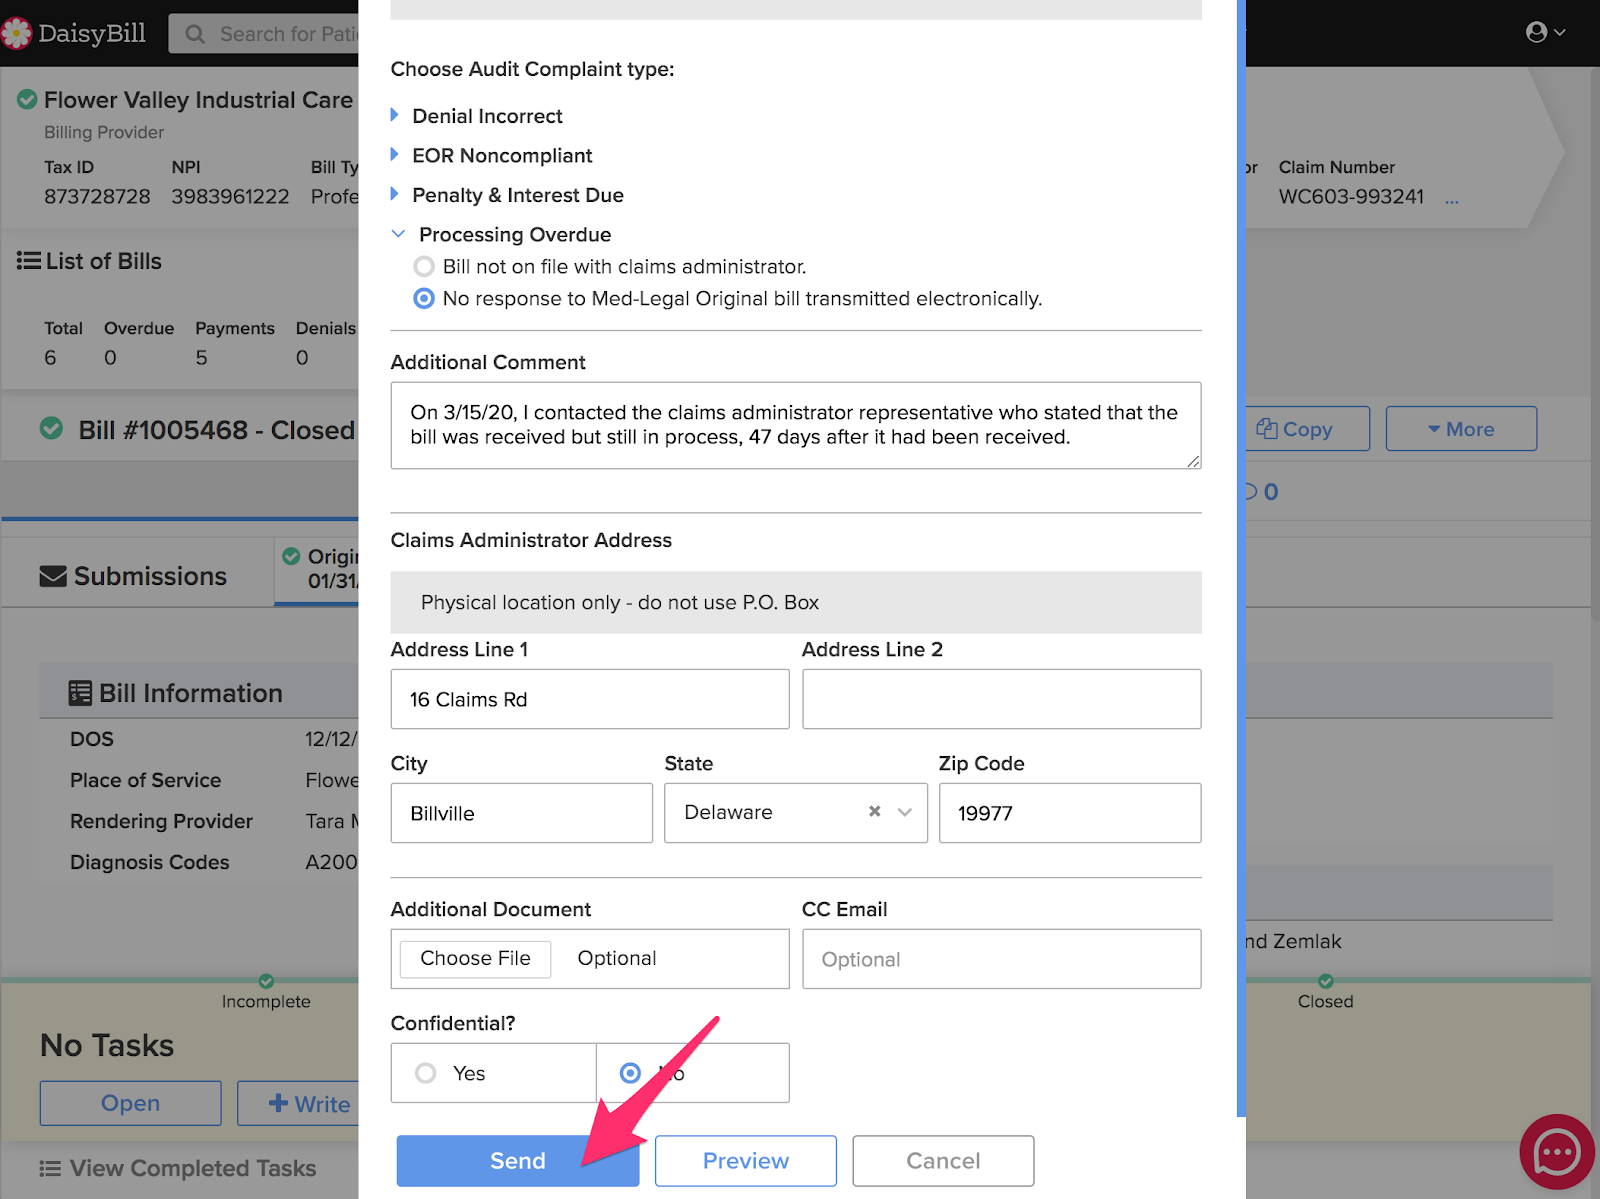Click the Search for Patient box
Screen dimensions: 1600x1199
pos(264,34)
